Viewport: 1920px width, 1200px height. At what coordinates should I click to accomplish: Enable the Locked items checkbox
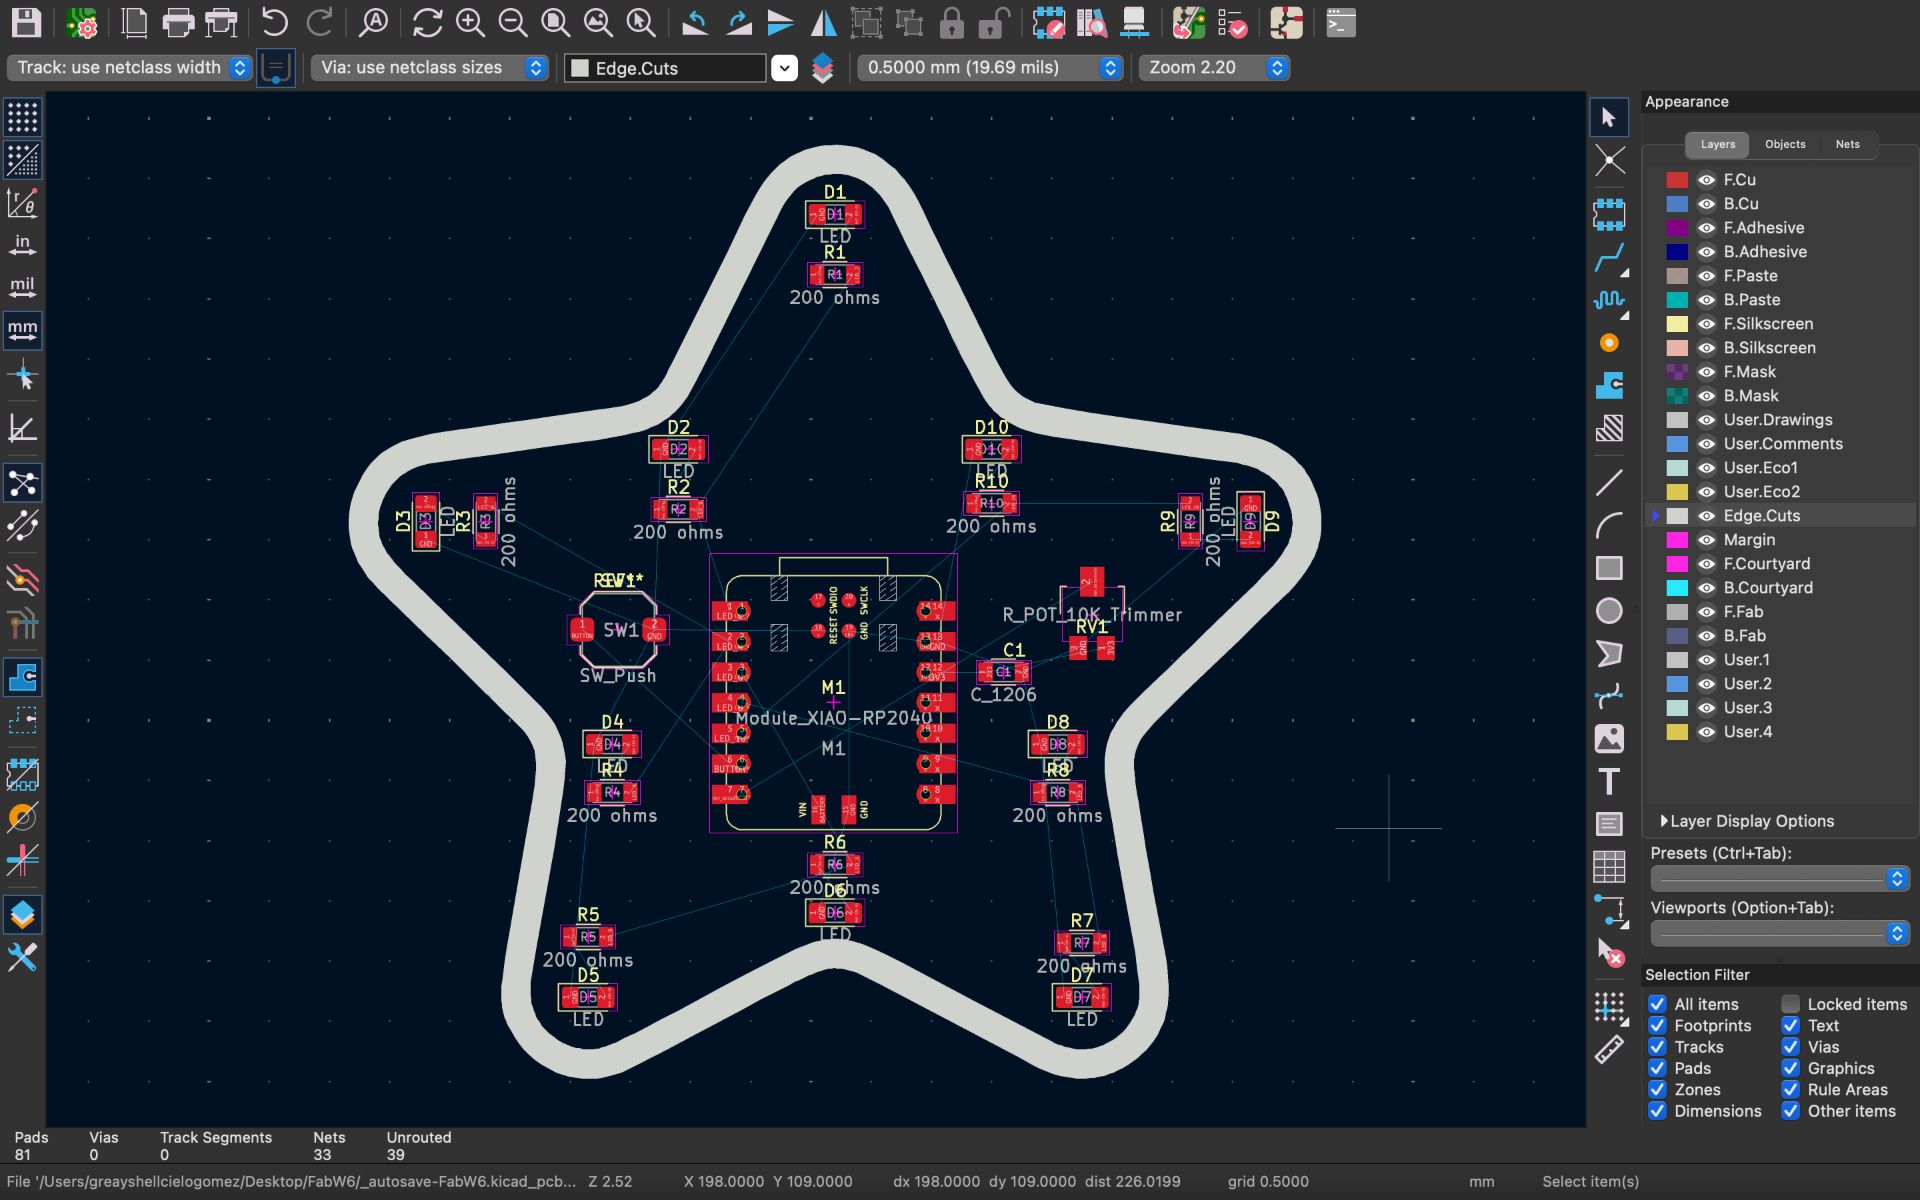click(x=1790, y=1004)
